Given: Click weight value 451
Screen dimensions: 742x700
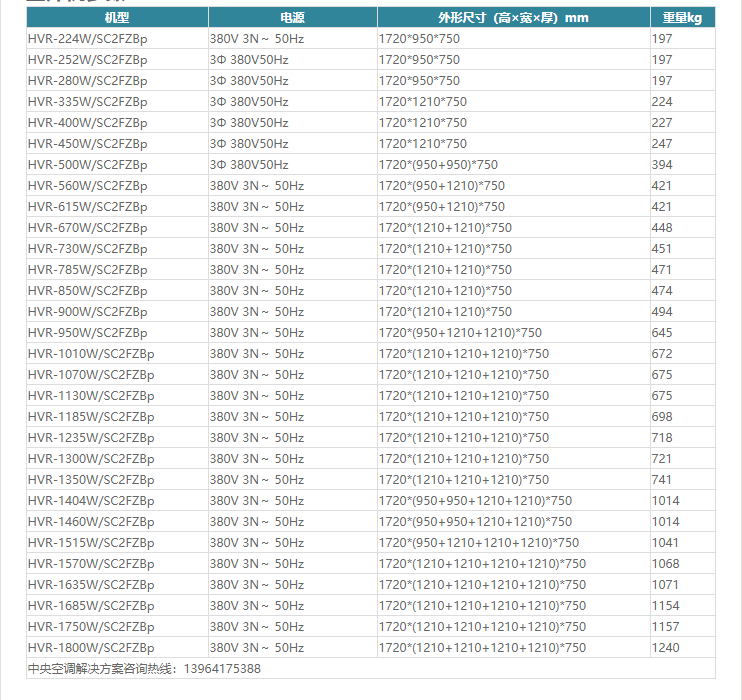Looking at the screenshot, I should coord(662,248).
